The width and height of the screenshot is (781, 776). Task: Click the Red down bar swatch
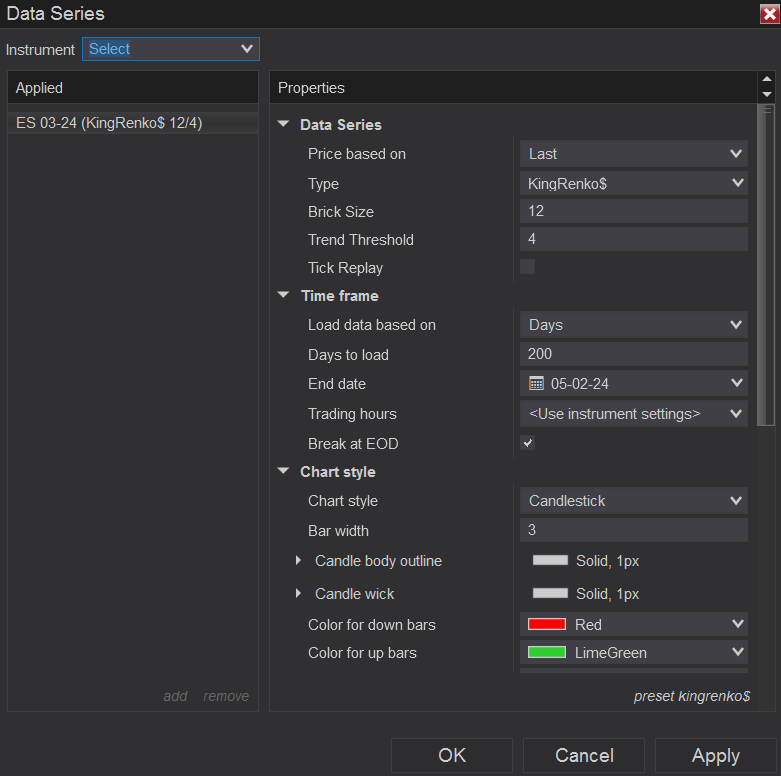(x=546, y=624)
